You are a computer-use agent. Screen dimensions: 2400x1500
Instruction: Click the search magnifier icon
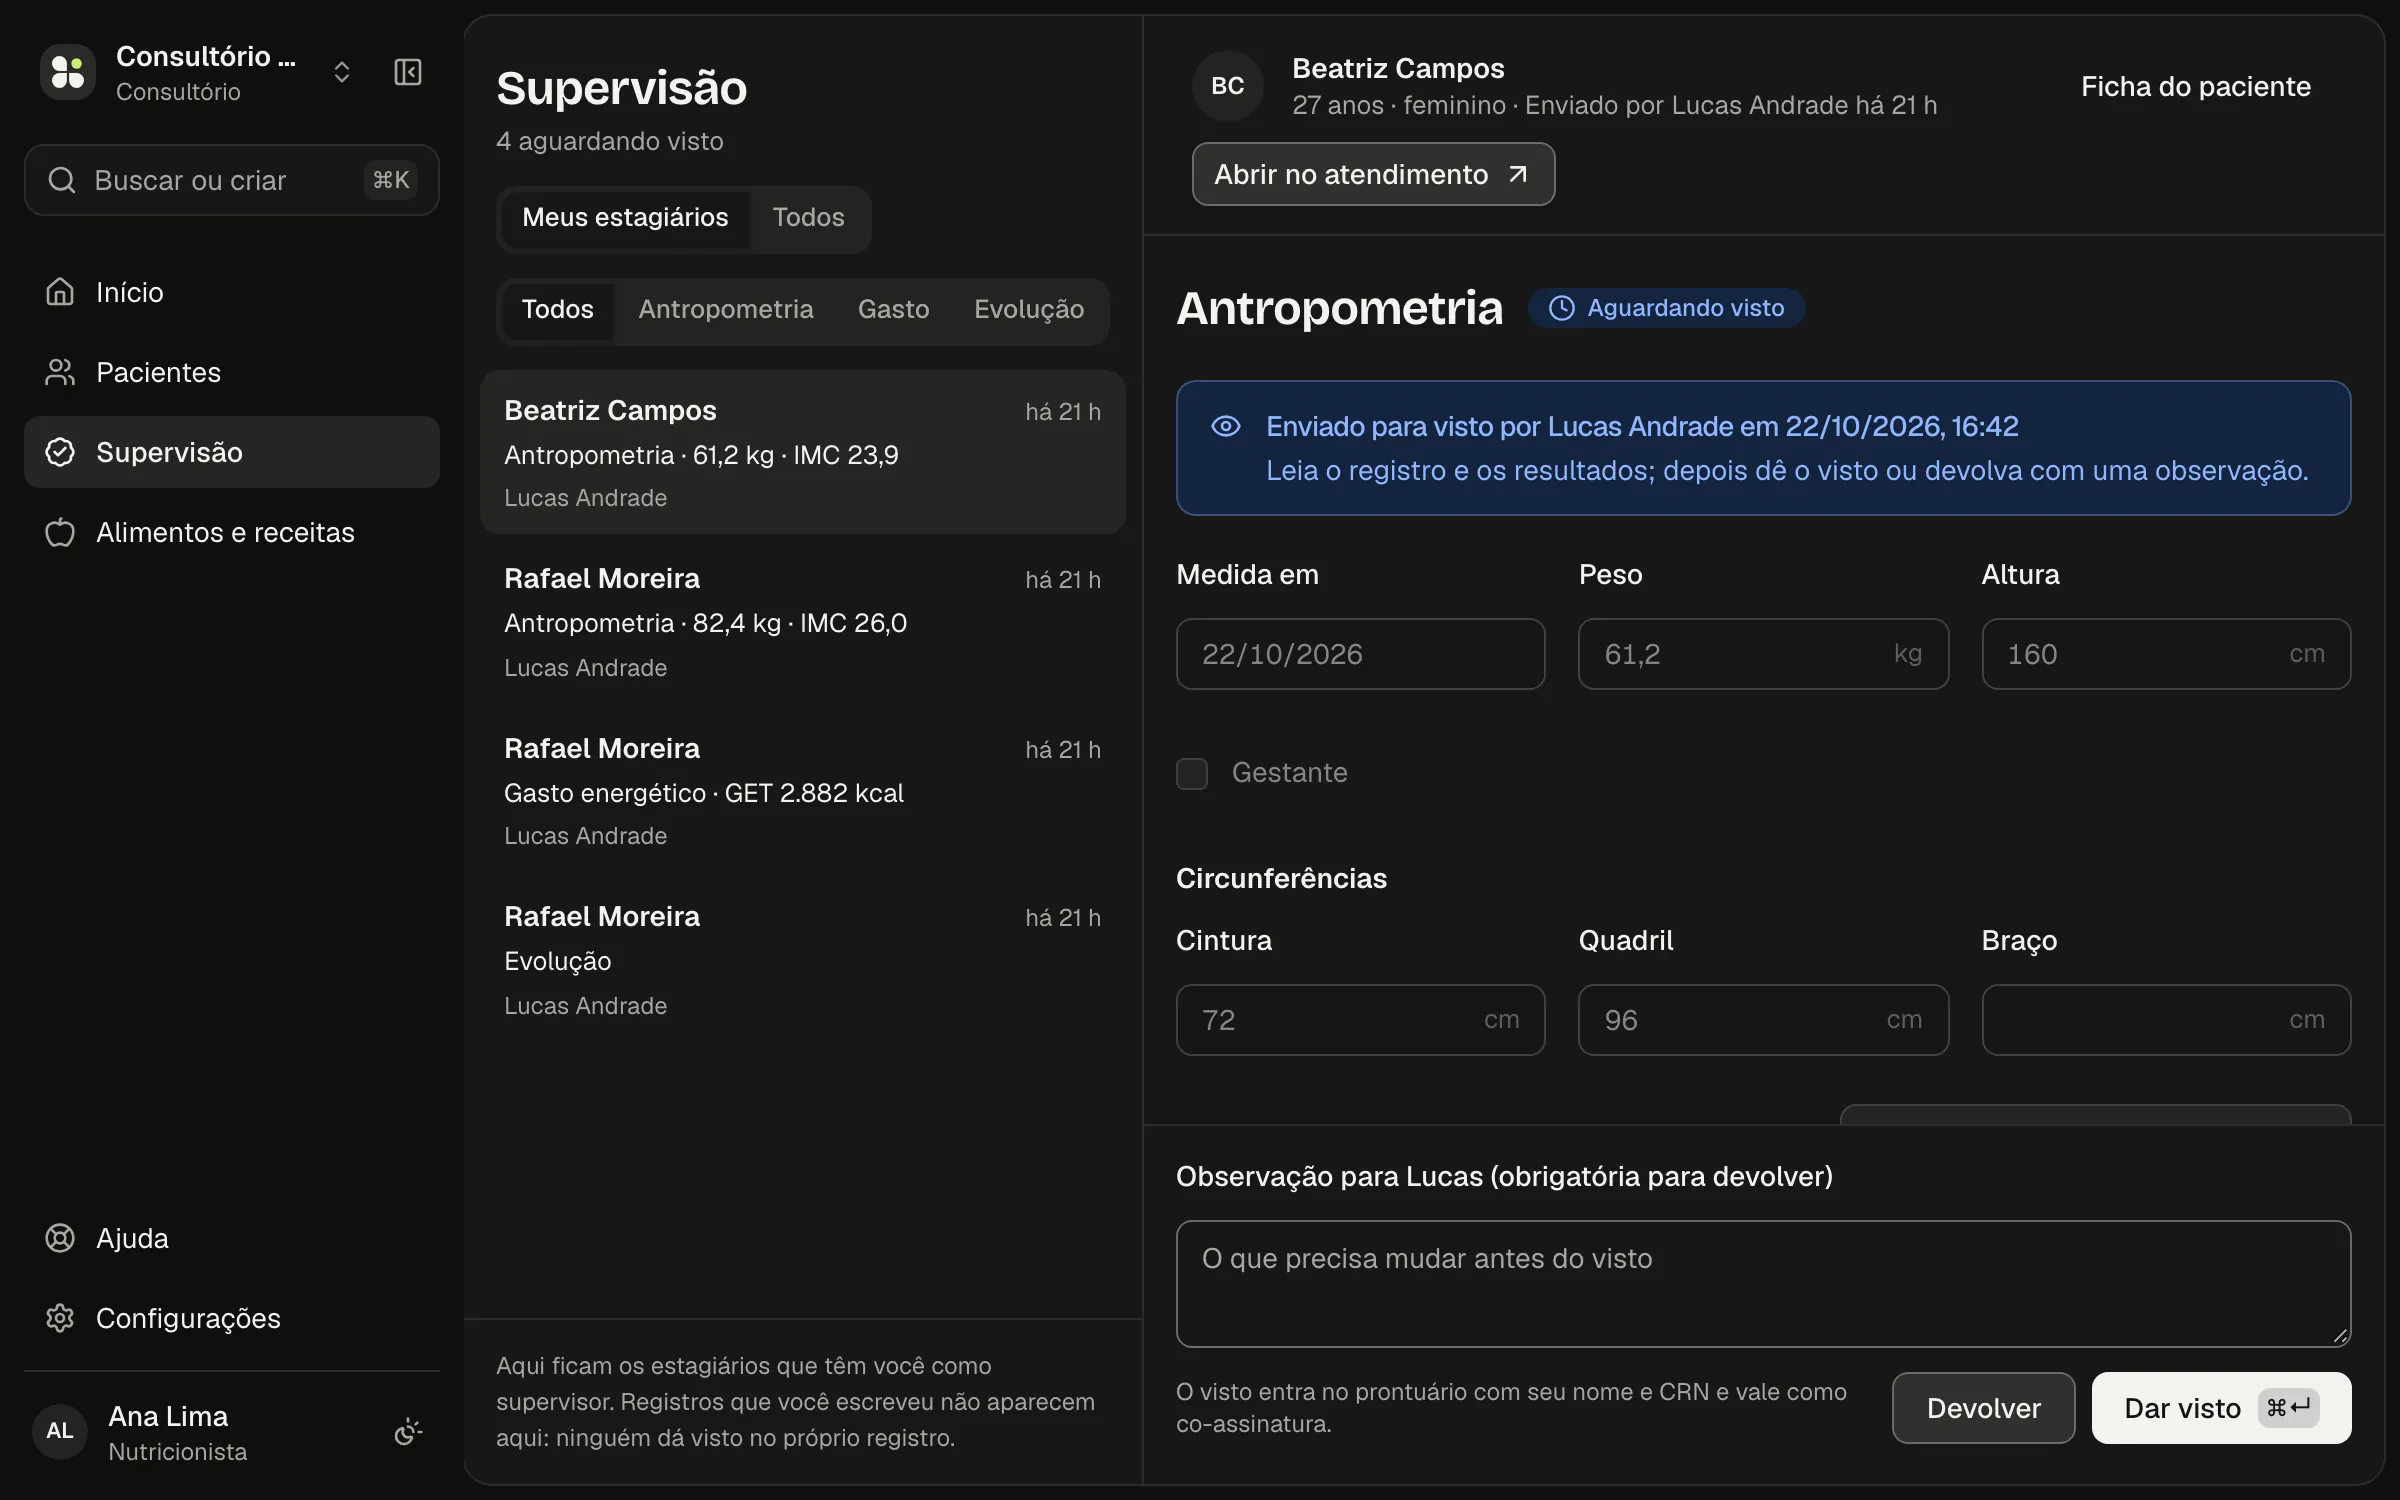tap(62, 180)
